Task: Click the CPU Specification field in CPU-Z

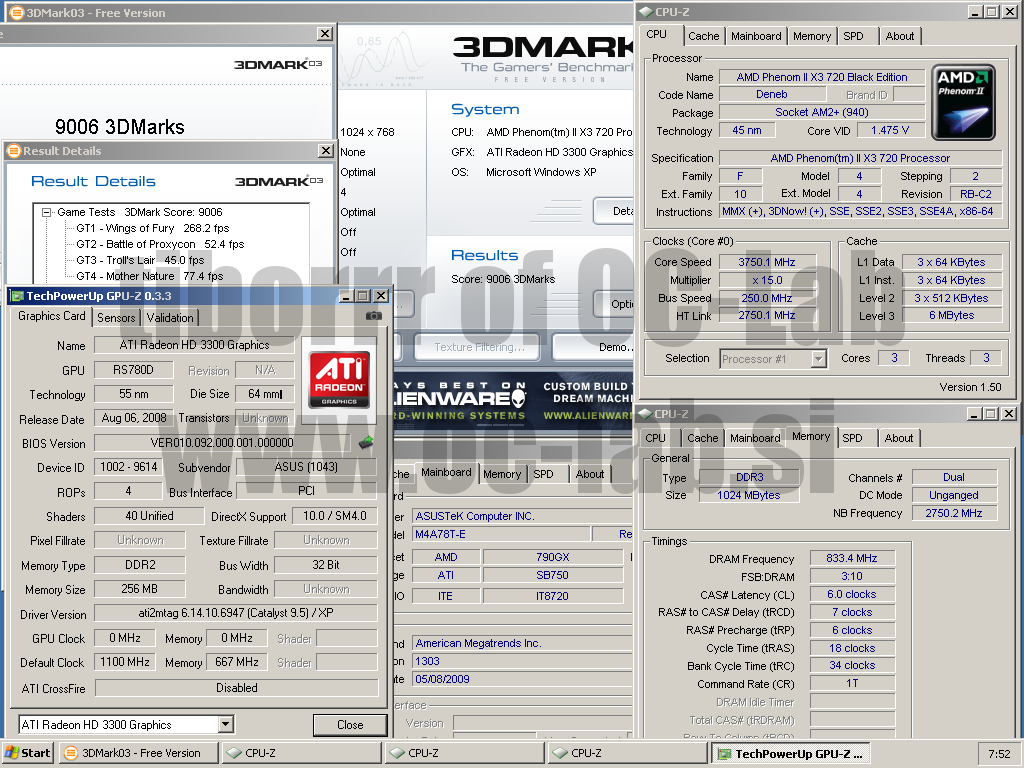Action: point(860,158)
